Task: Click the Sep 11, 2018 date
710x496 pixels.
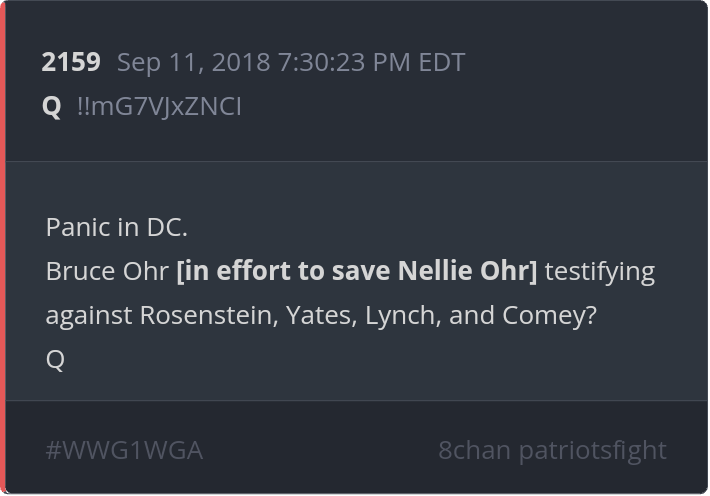Action: click(193, 62)
